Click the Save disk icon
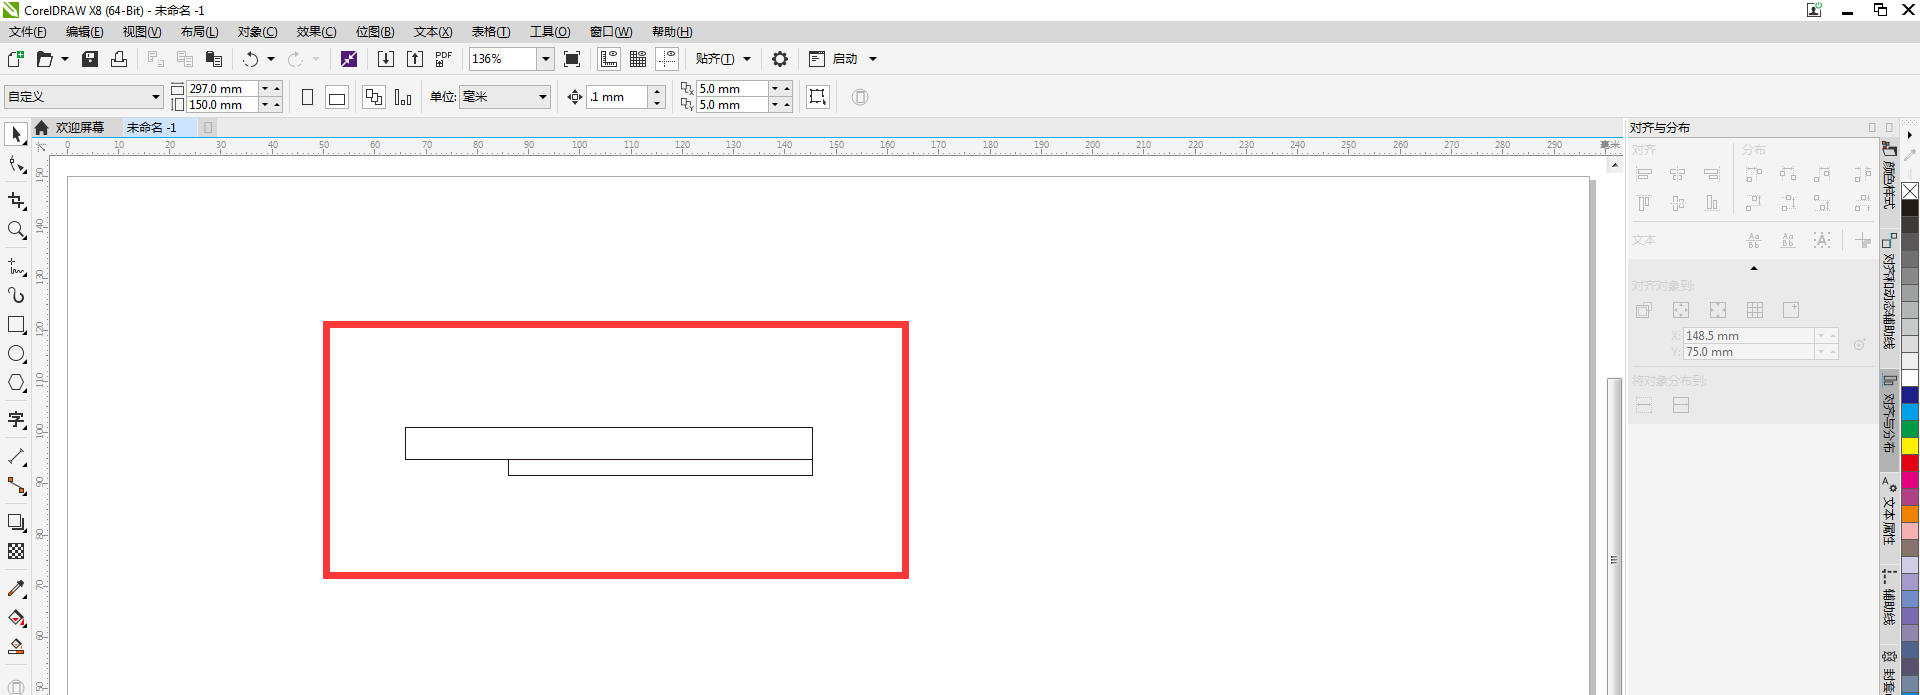 pos(90,59)
